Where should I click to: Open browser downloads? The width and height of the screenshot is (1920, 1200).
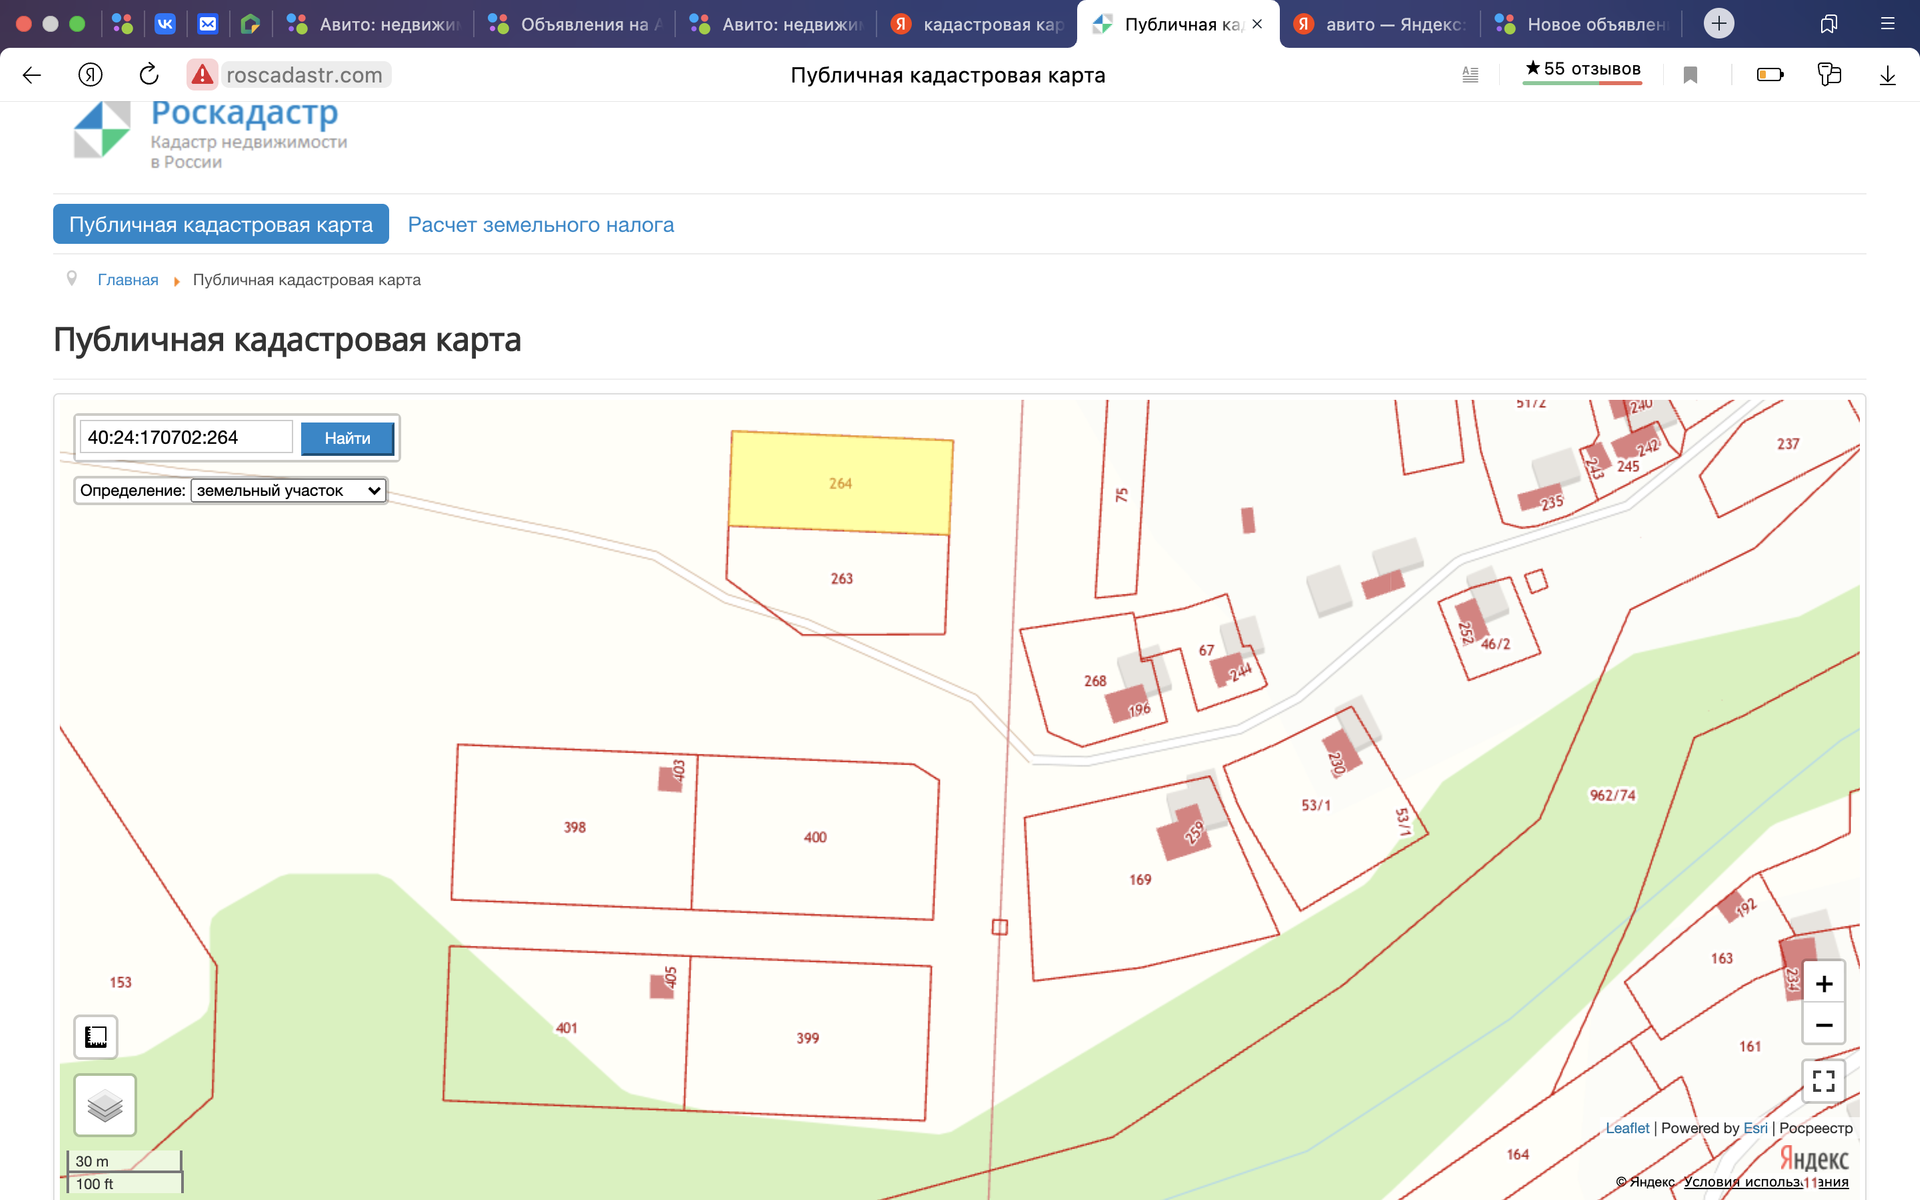1887,75
